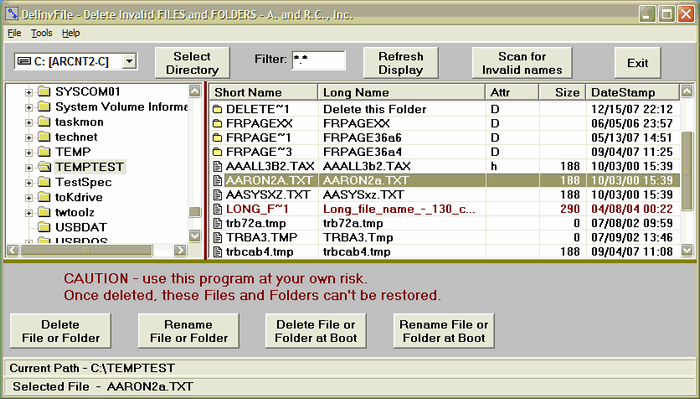The image size is (700, 399).
Task: Click folder icon of DELETE~1 row
Action: click(217, 109)
